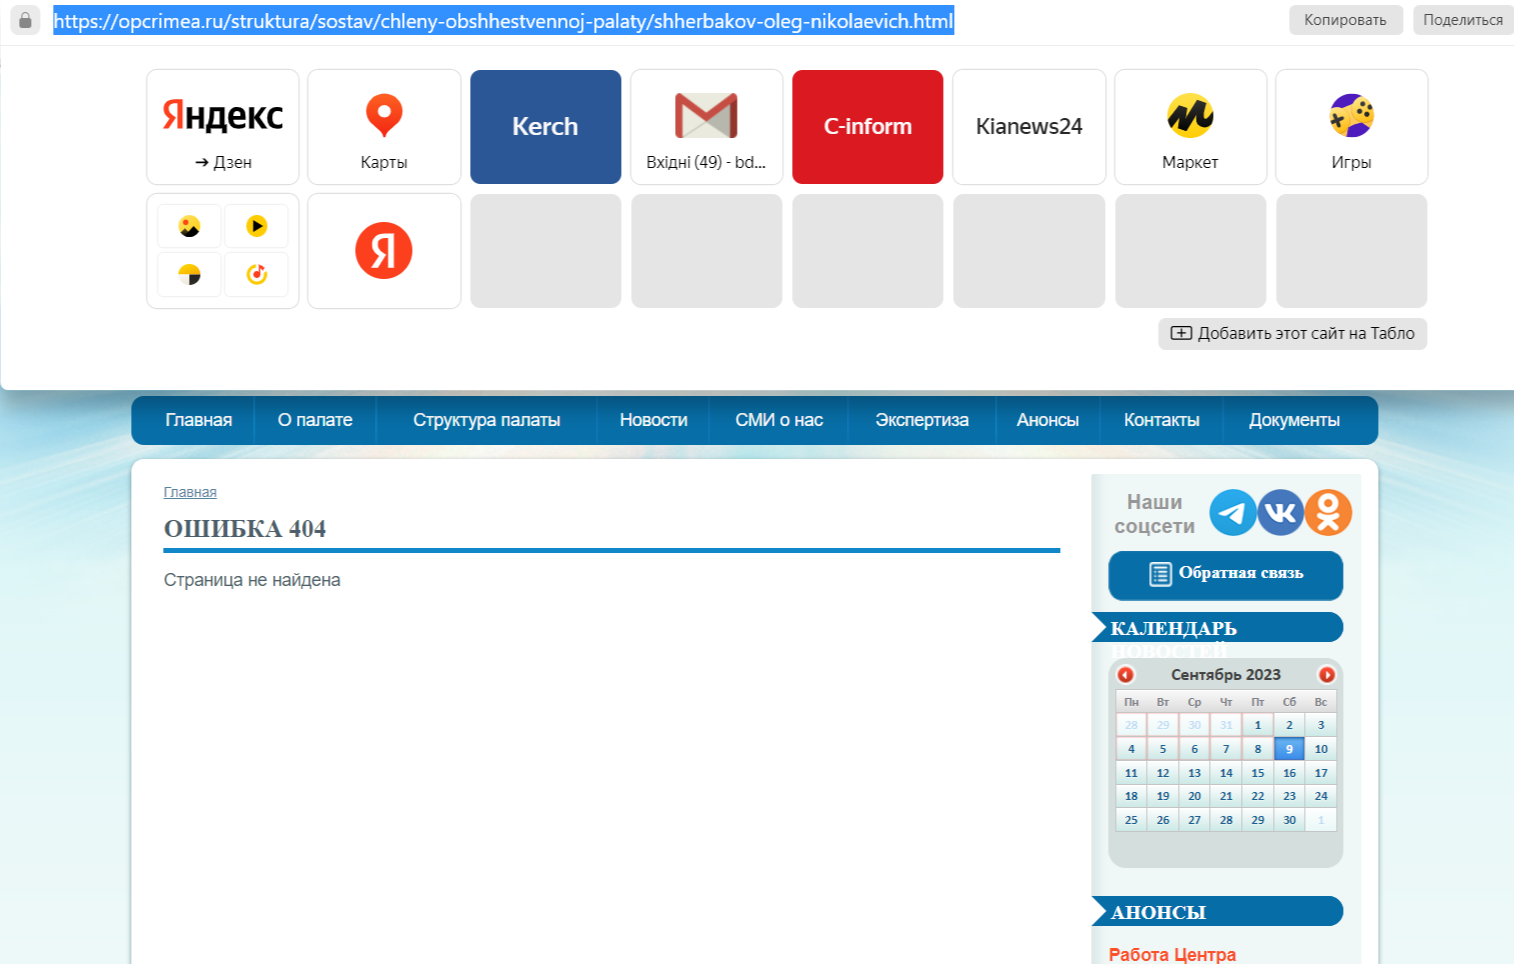Go to previous month in calendar

1126,675
